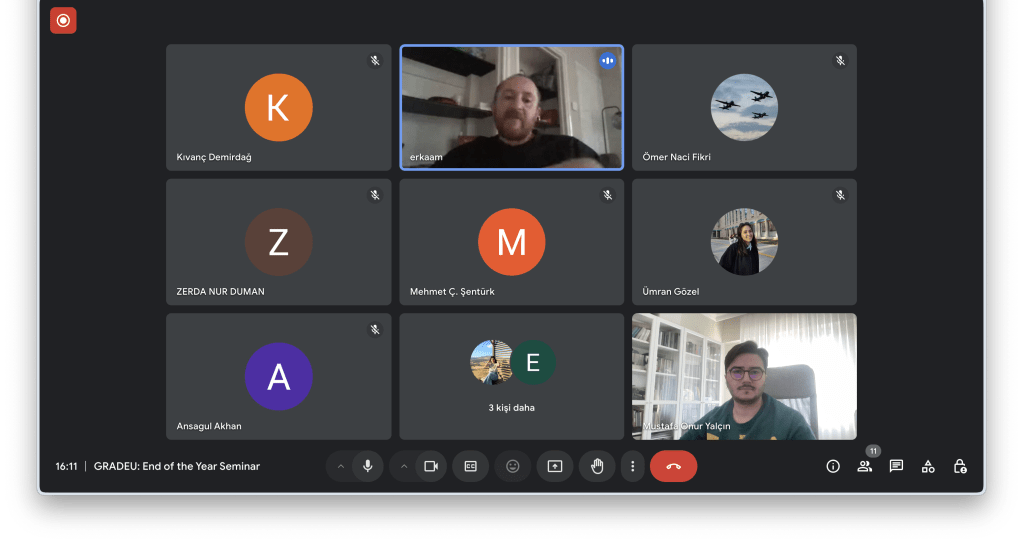
Task: Select Mustafa Onur Yalçın's video tile
Action: [x=744, y=376]
